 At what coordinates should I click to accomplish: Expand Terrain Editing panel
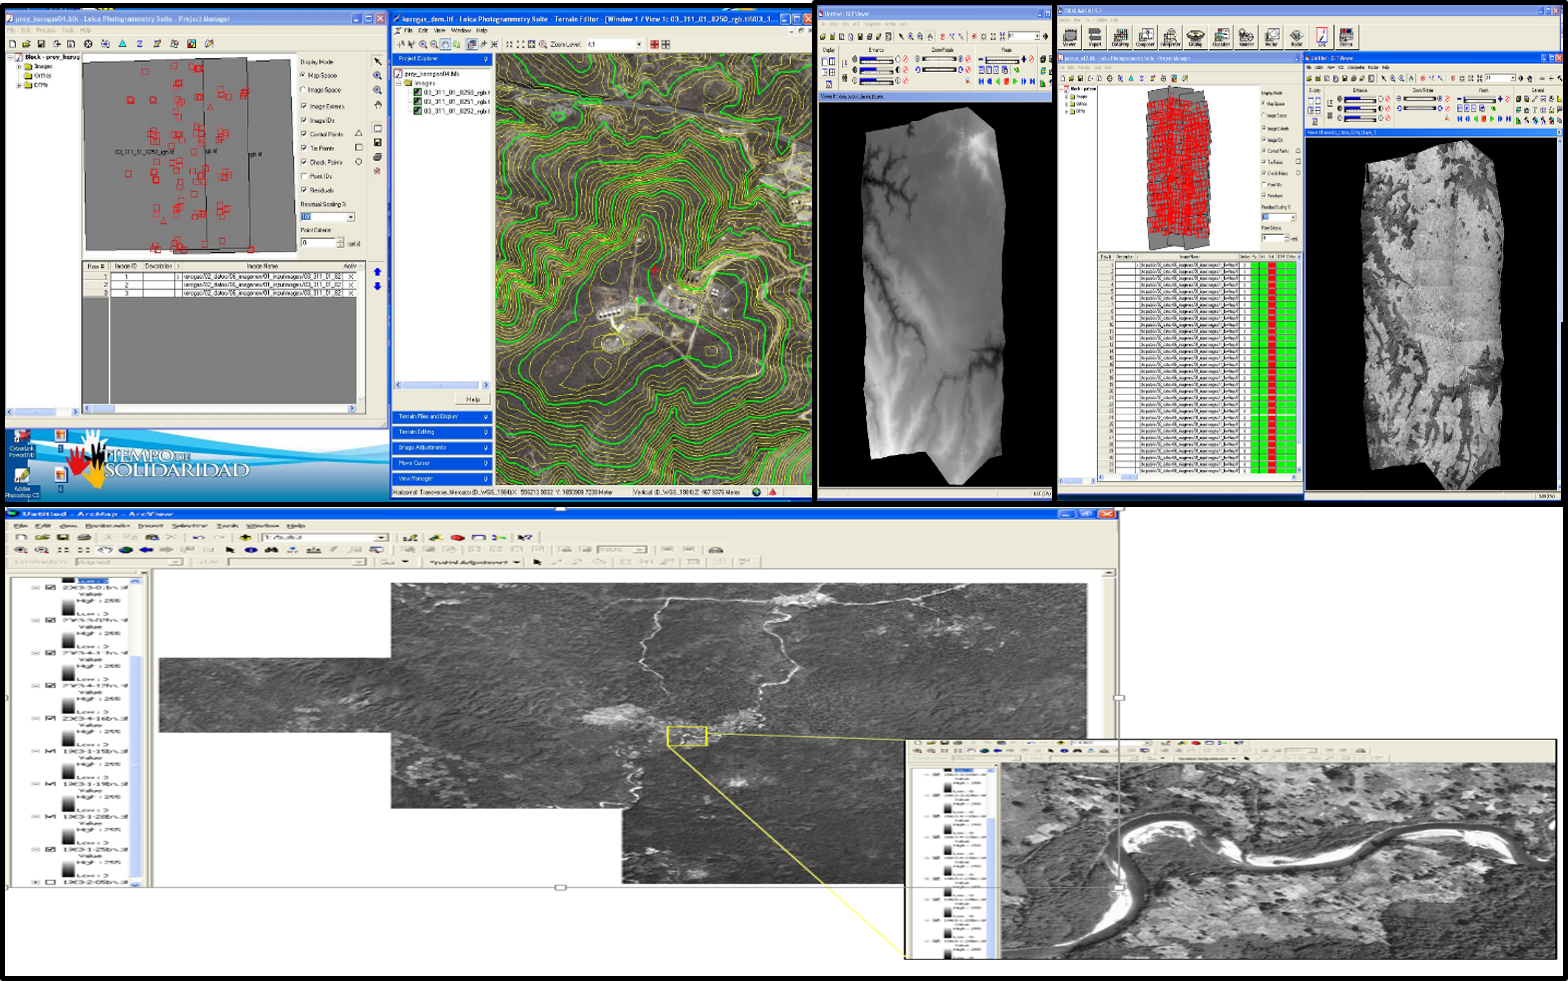tap(442, 432)
